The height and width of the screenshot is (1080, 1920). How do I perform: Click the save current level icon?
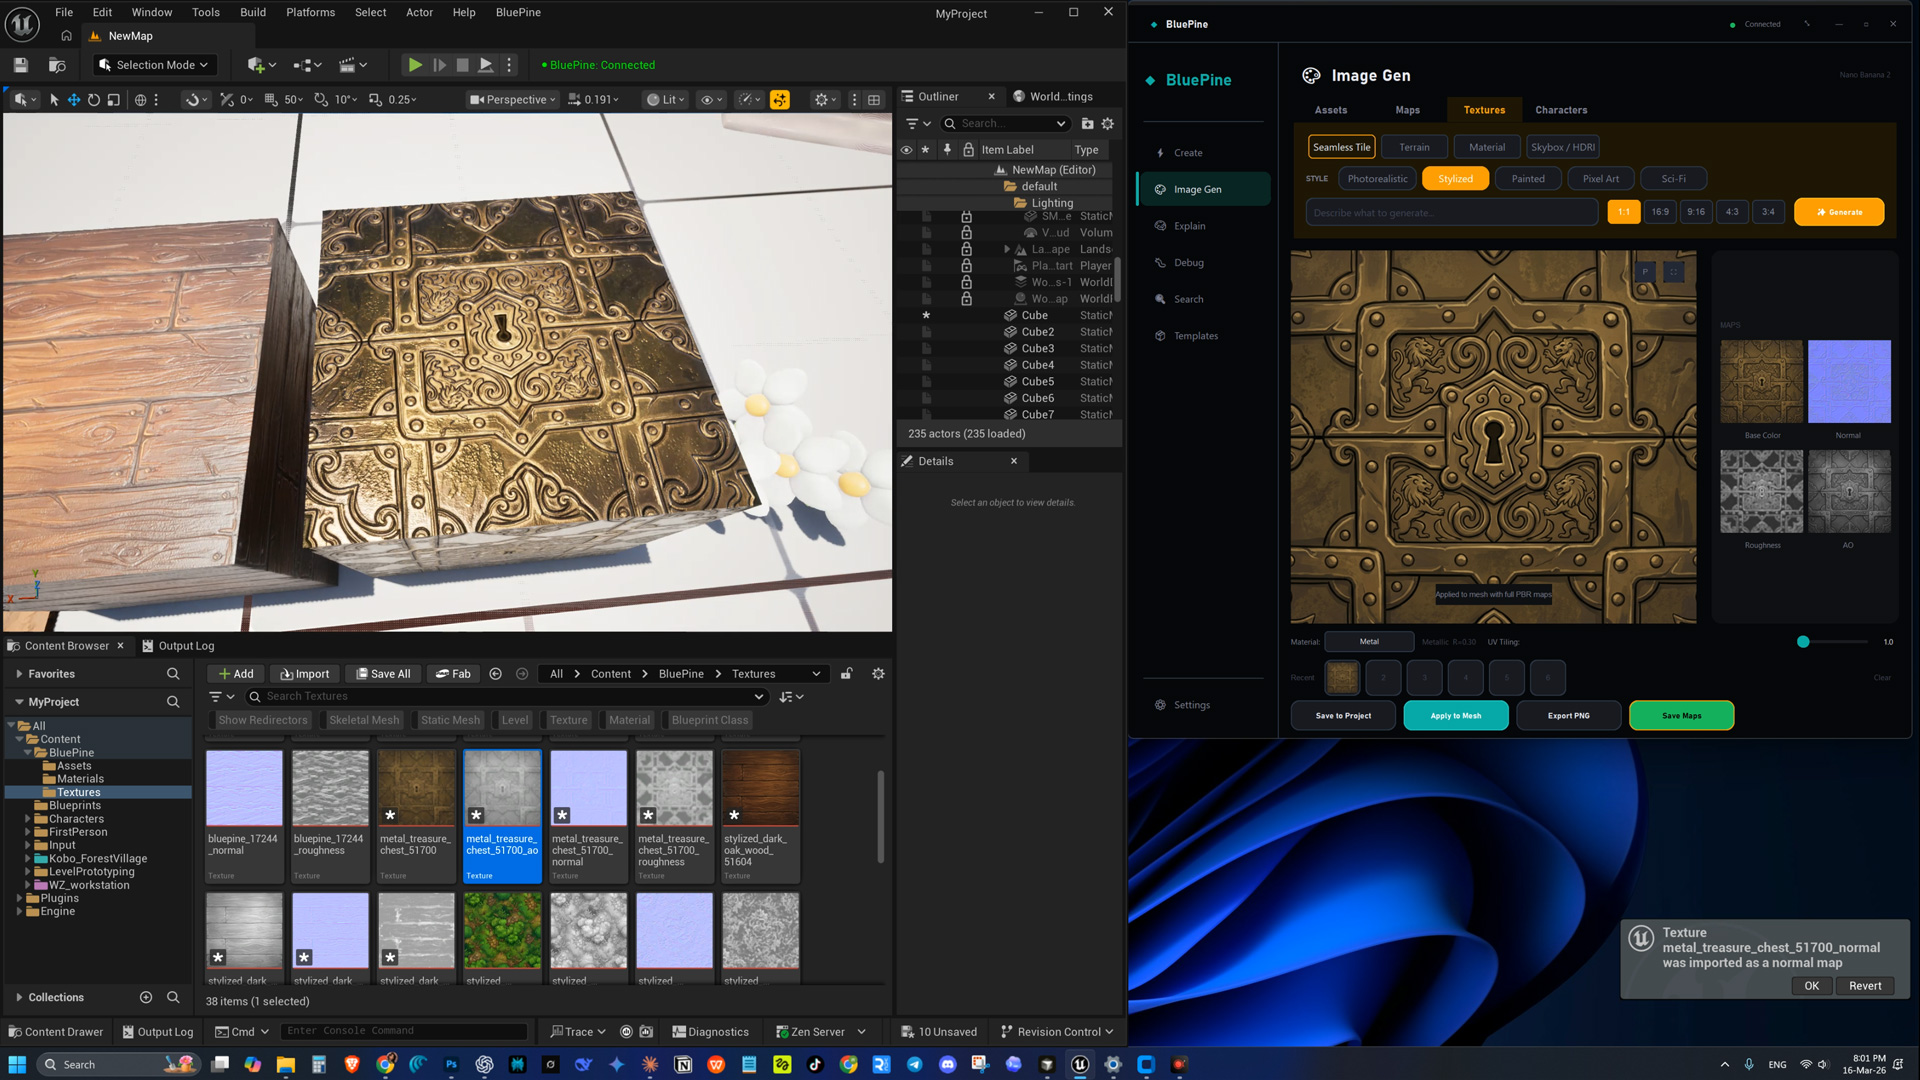tap(20, 65)
